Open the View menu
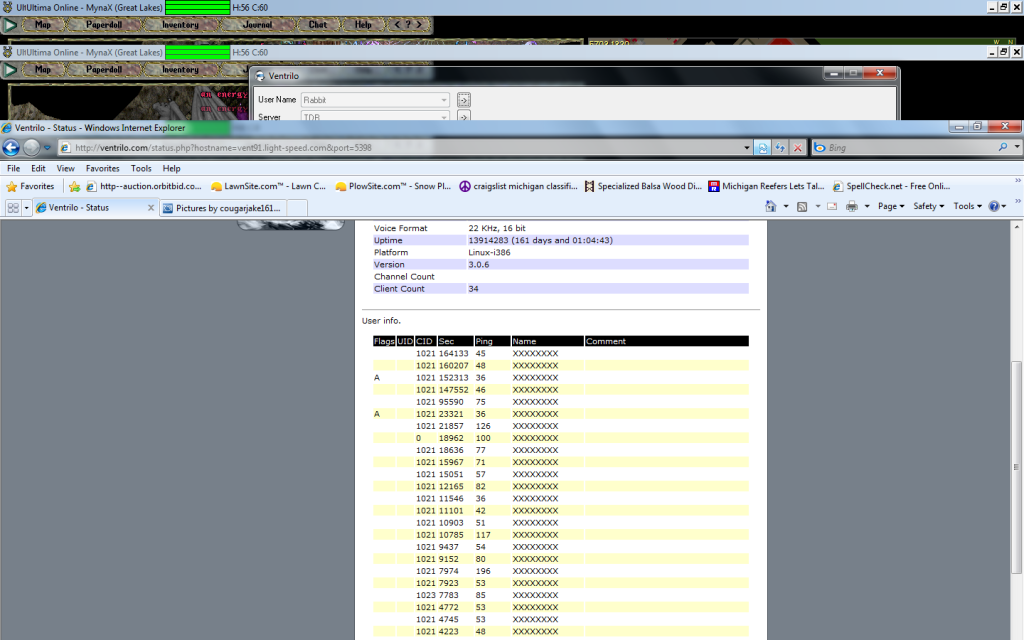This screenshot has height=640, width=1024. point(65,168)
